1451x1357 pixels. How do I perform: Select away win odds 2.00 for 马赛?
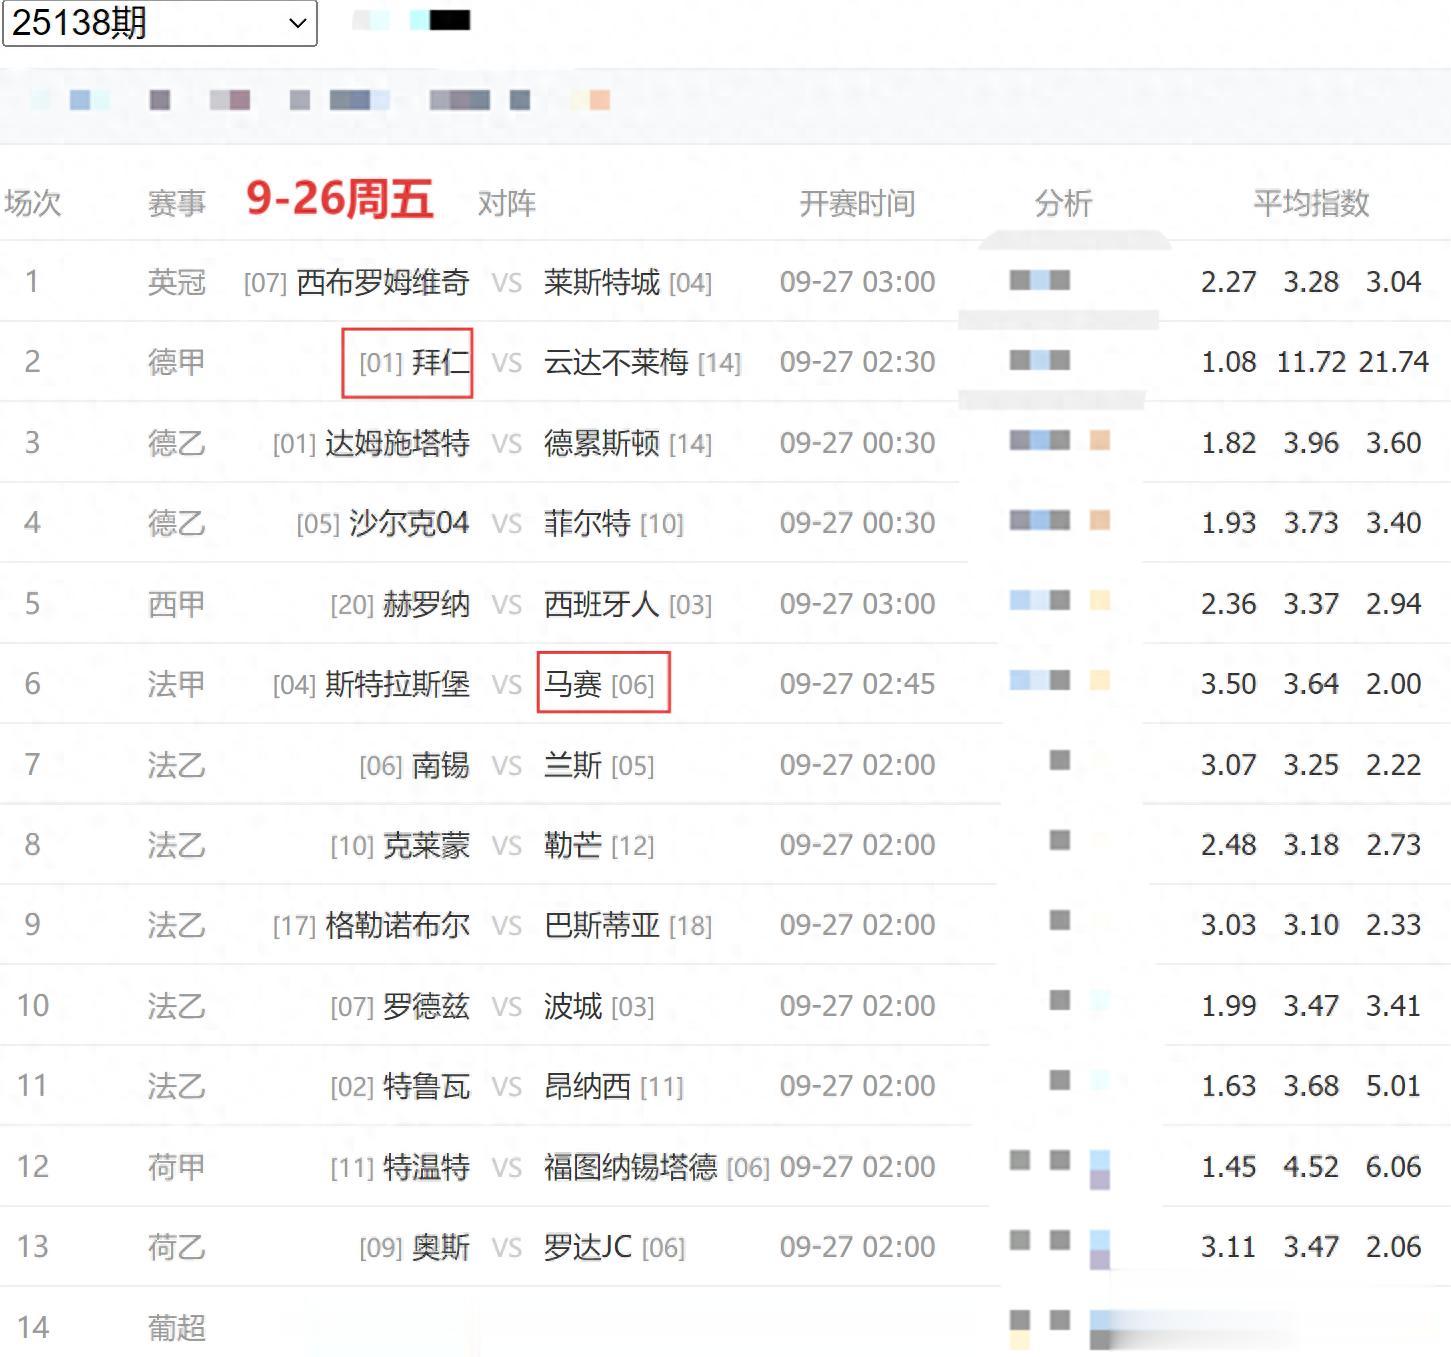(1393, 684)
